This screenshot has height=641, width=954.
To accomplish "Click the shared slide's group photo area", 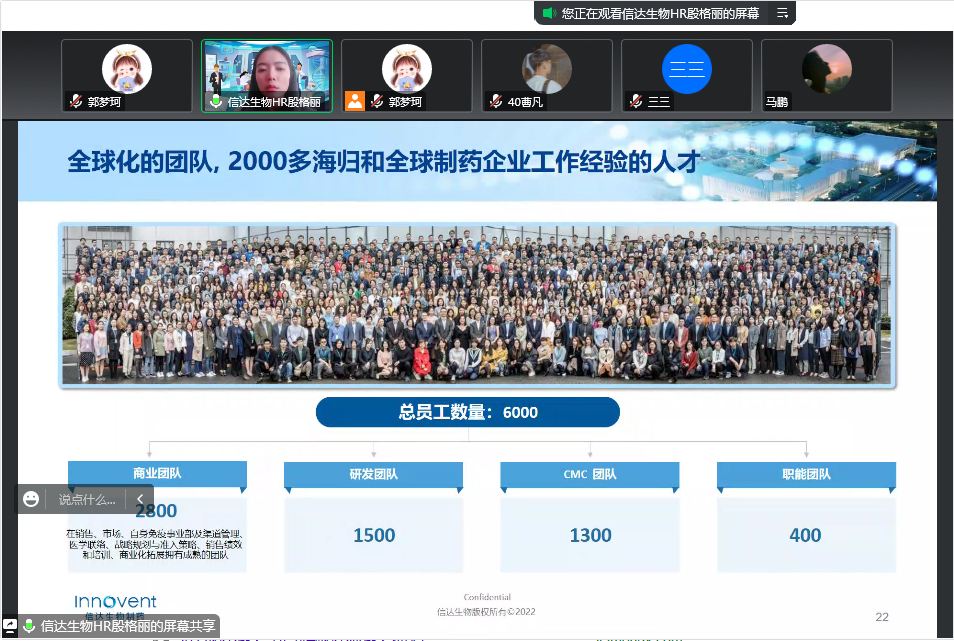I will click(x=477, y=304).
